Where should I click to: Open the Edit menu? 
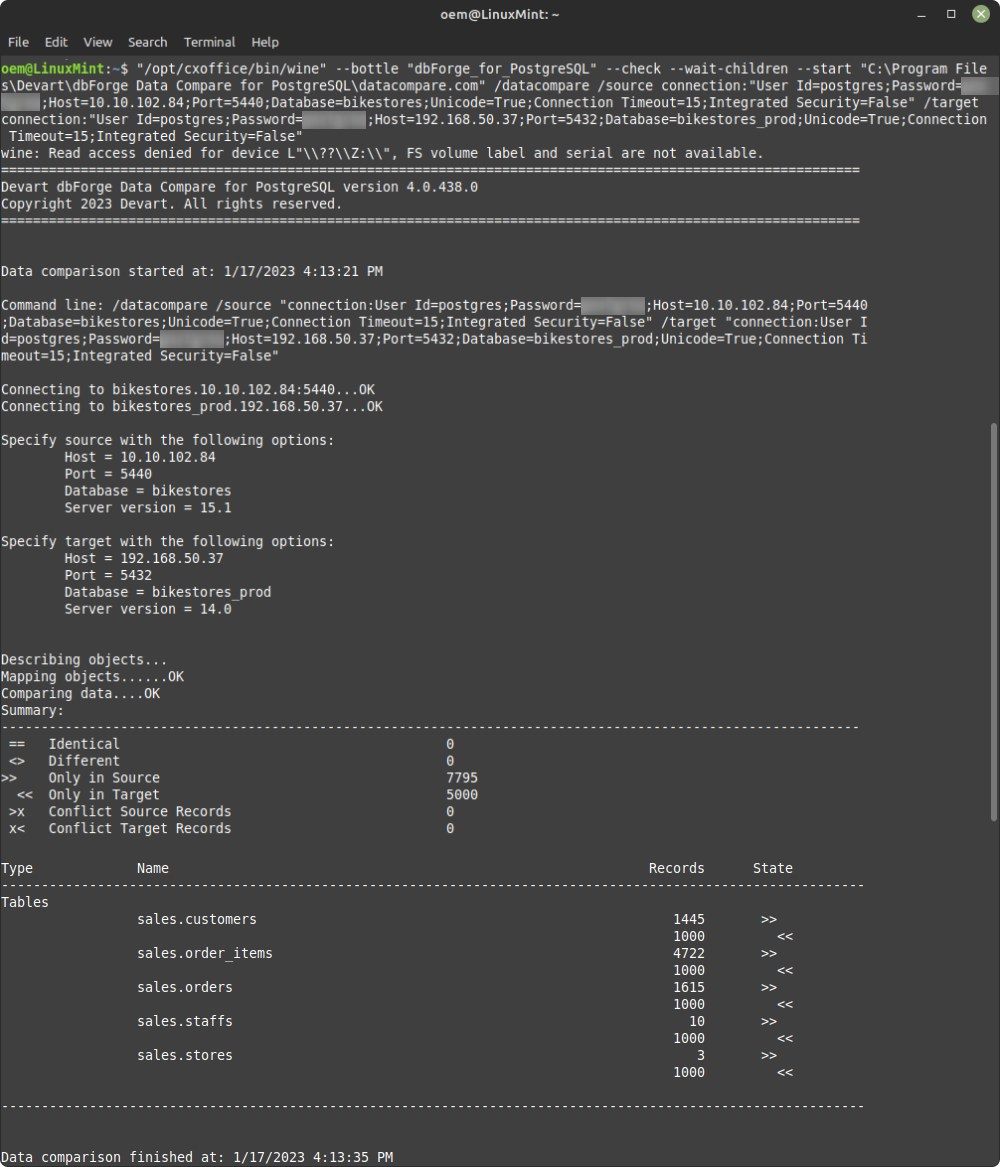(x=56, y=42)
